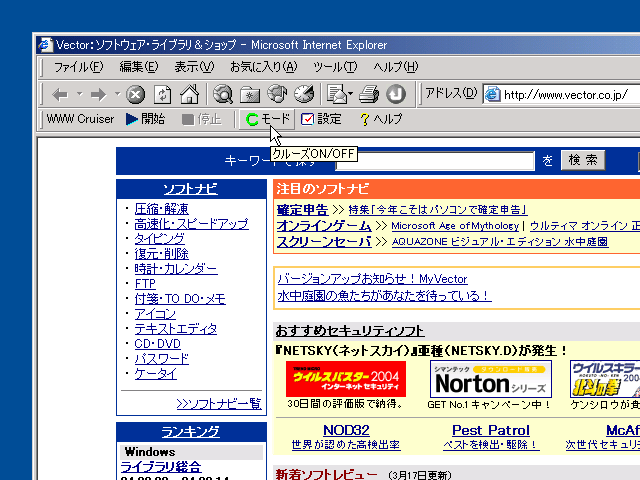Viewport: 640px width, 480px height.
Task: Open the お気に入り(A) menu
Action: tap(264, 67)
